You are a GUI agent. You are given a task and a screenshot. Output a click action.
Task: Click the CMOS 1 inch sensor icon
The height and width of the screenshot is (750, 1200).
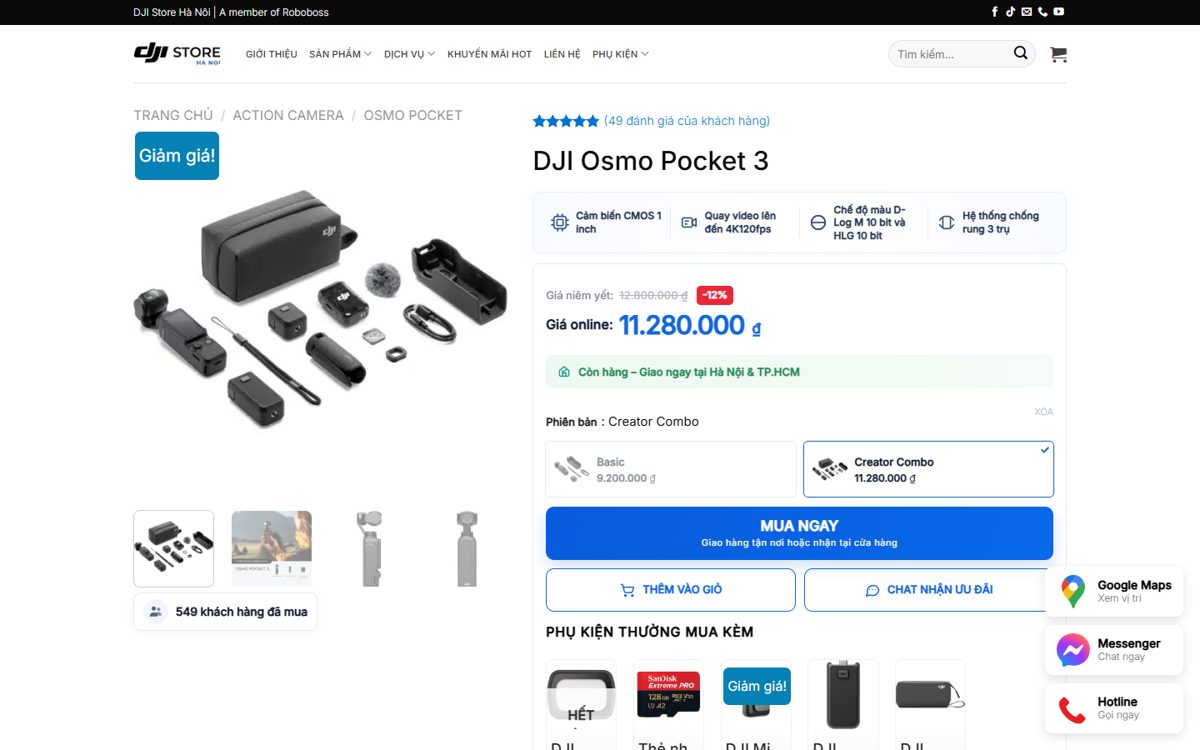pos(560,222)
